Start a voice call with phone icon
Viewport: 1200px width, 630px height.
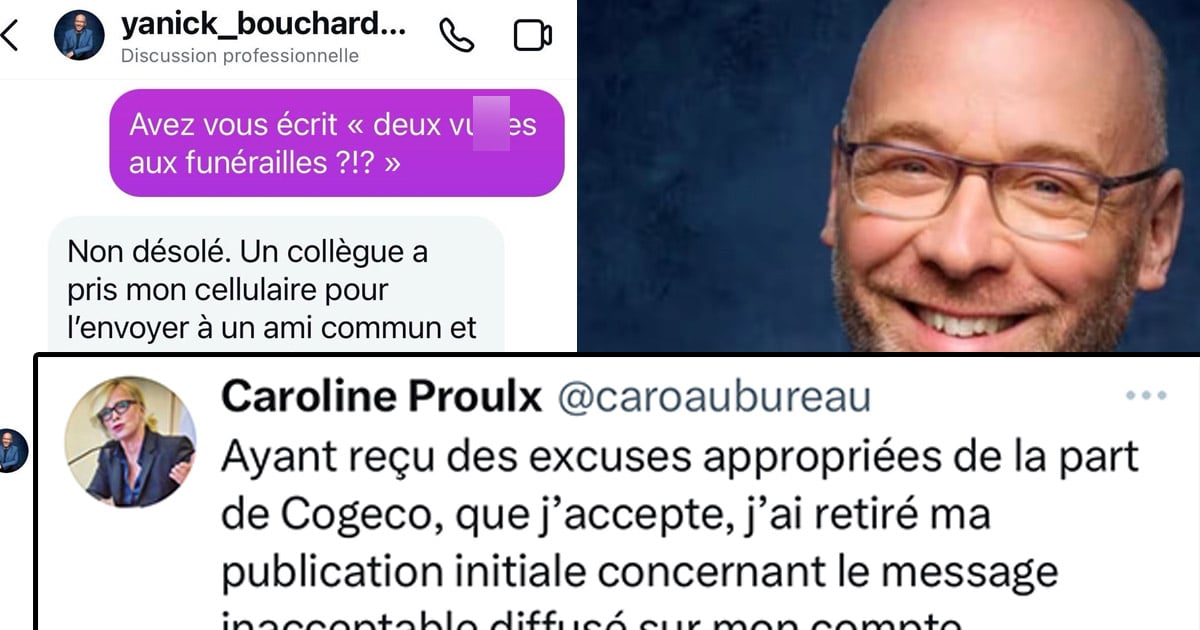point(456,36)
